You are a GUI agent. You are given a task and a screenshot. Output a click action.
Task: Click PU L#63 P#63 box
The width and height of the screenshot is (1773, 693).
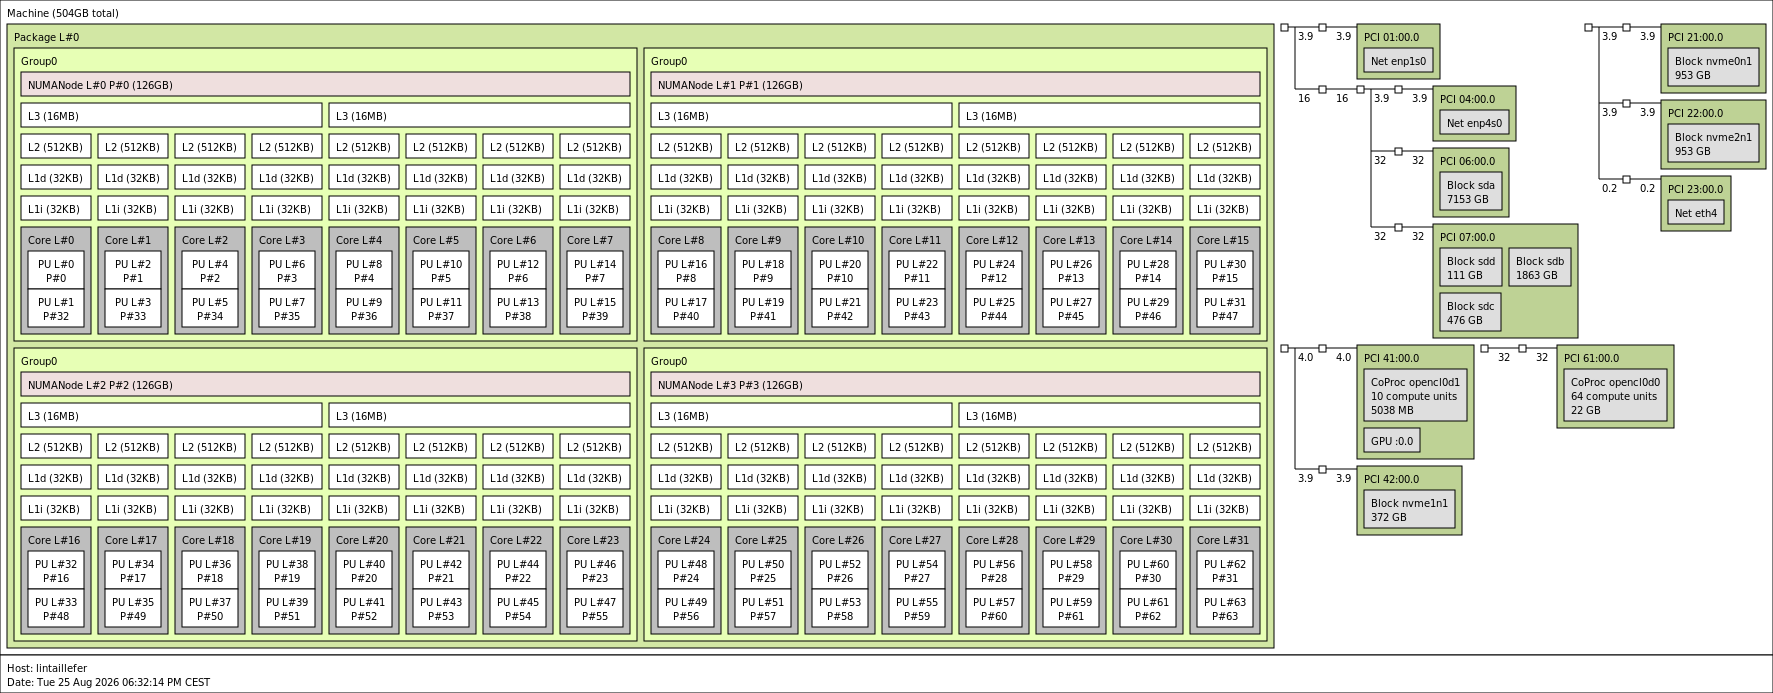pos(1225,609)
